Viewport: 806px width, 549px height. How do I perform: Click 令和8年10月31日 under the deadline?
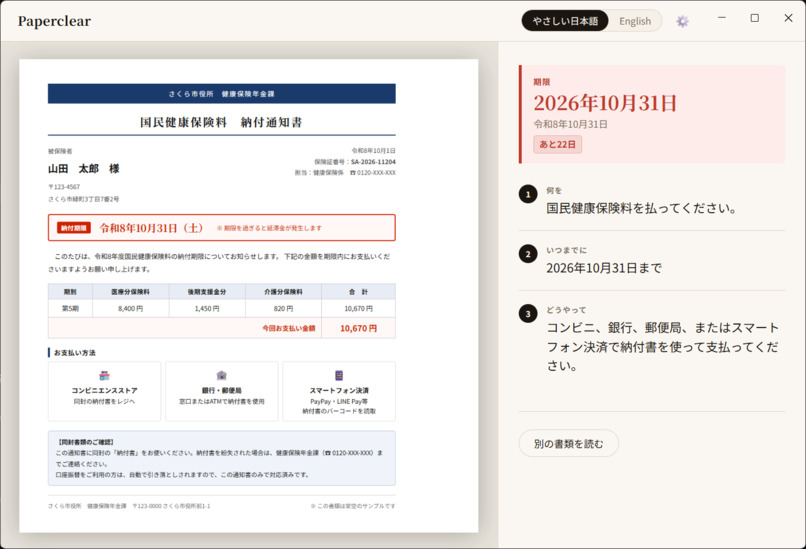click(571, 124)
